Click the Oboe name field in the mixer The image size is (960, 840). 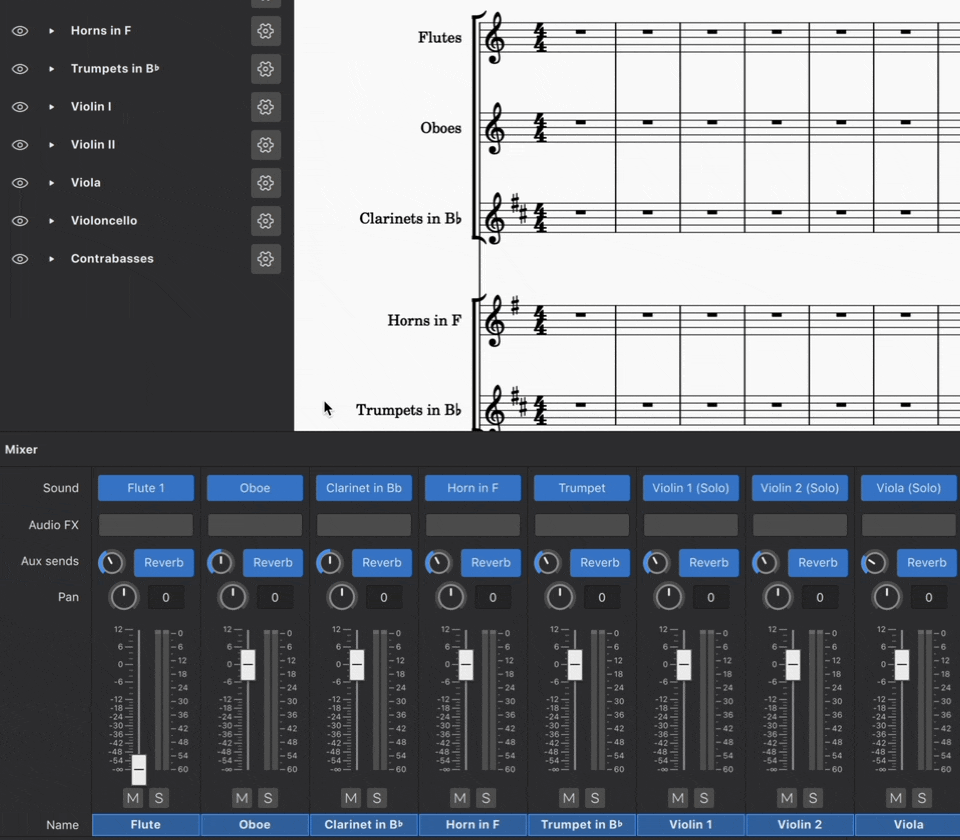(254, 824)
